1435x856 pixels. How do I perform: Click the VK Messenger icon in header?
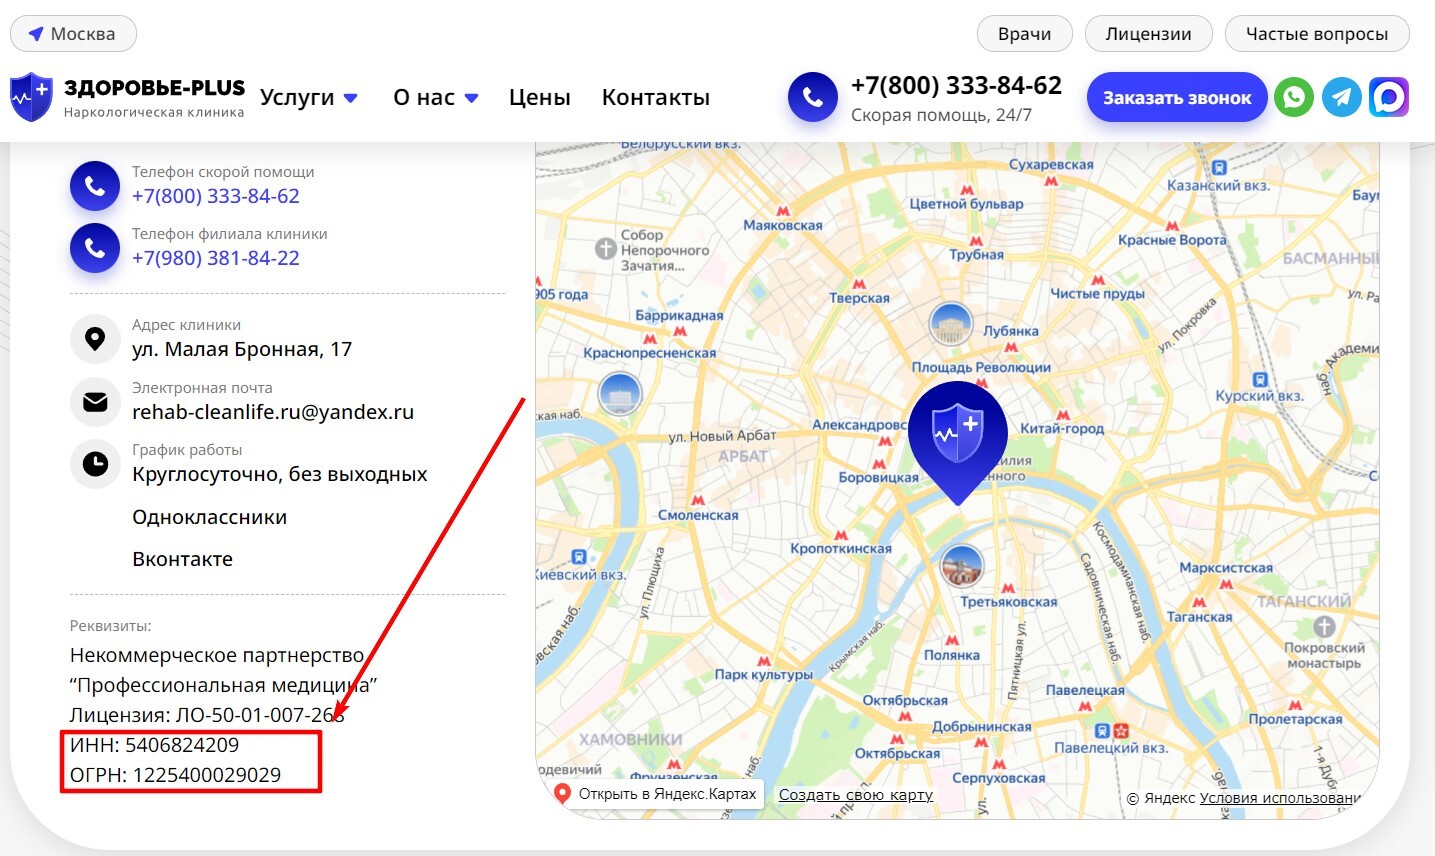(x=1389, y=97)
